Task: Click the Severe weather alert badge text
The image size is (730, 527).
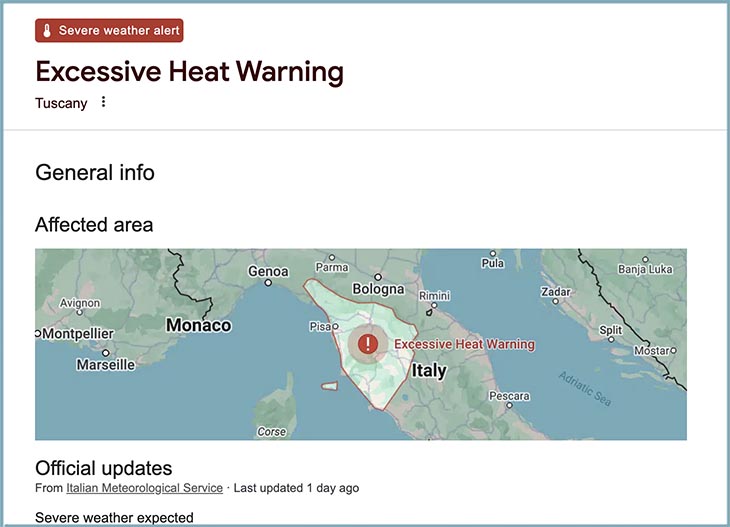Action: pyautogui.click(x=119, y=31)
